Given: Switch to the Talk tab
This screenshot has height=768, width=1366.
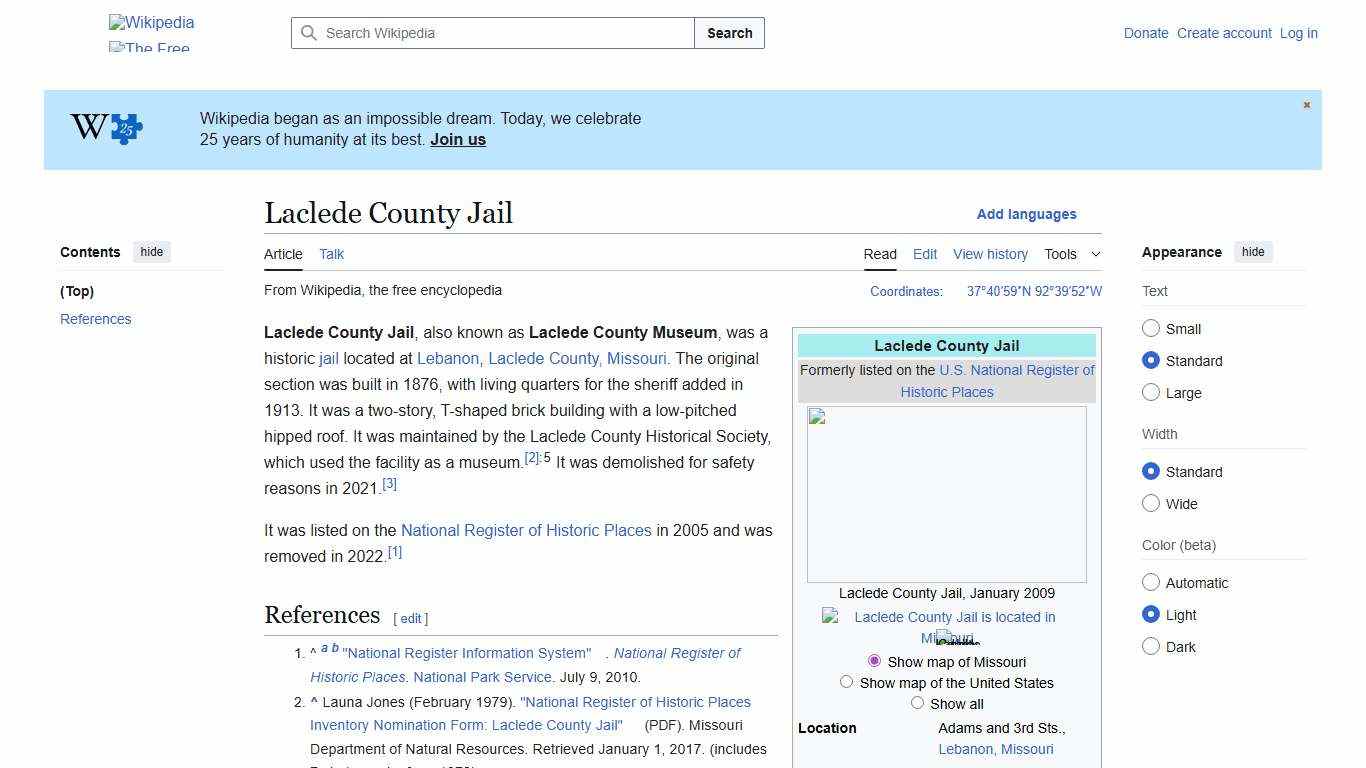Looking at the screenshot, I should 331,254.
